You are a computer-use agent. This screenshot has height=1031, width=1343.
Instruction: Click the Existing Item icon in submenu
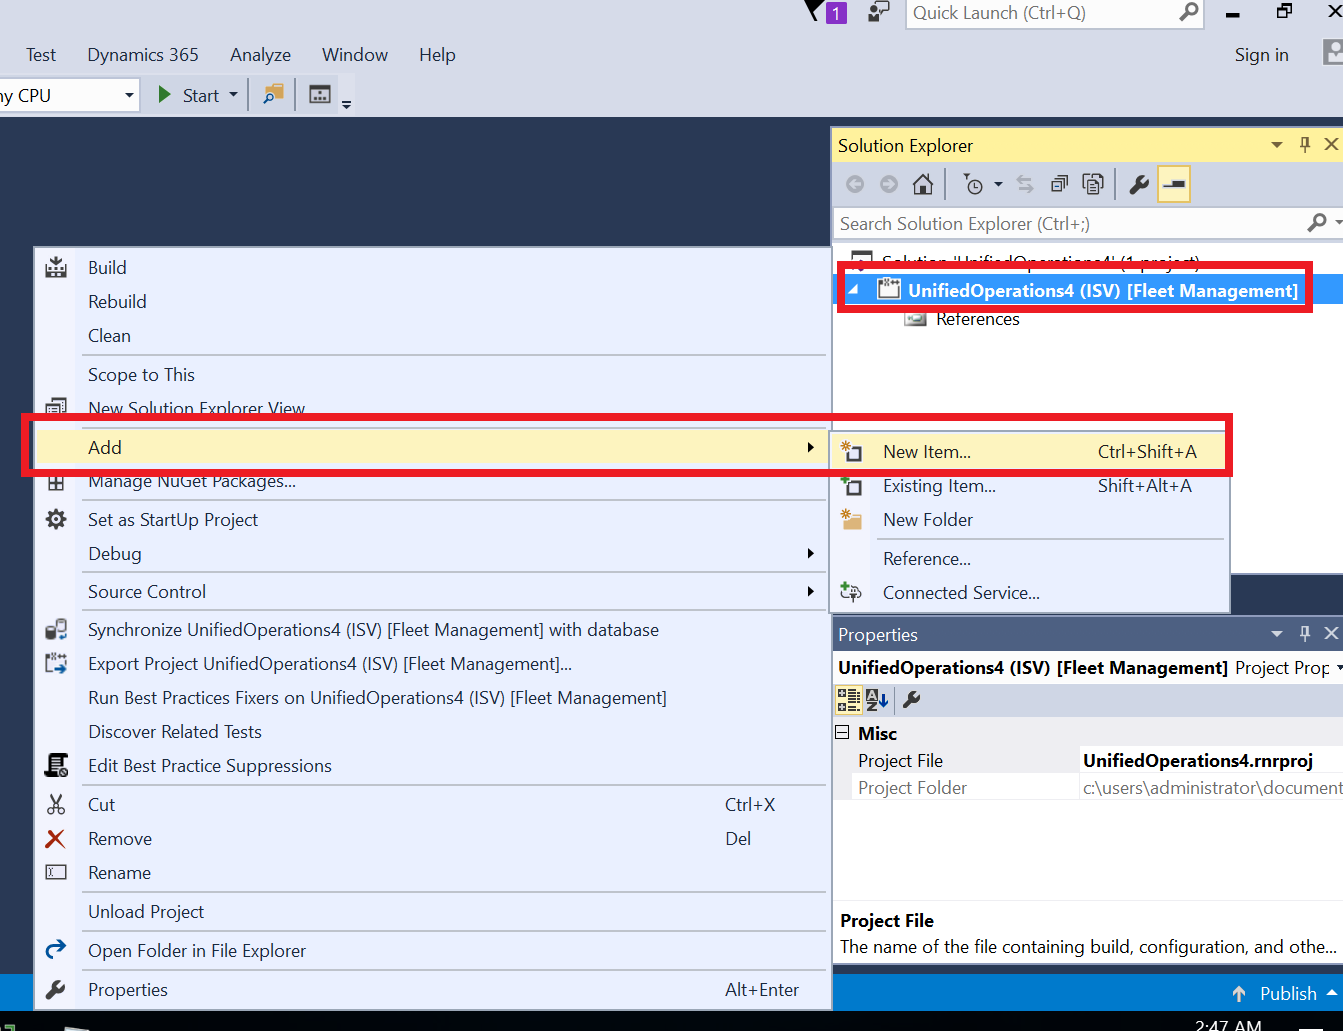(x=851, y=485)
